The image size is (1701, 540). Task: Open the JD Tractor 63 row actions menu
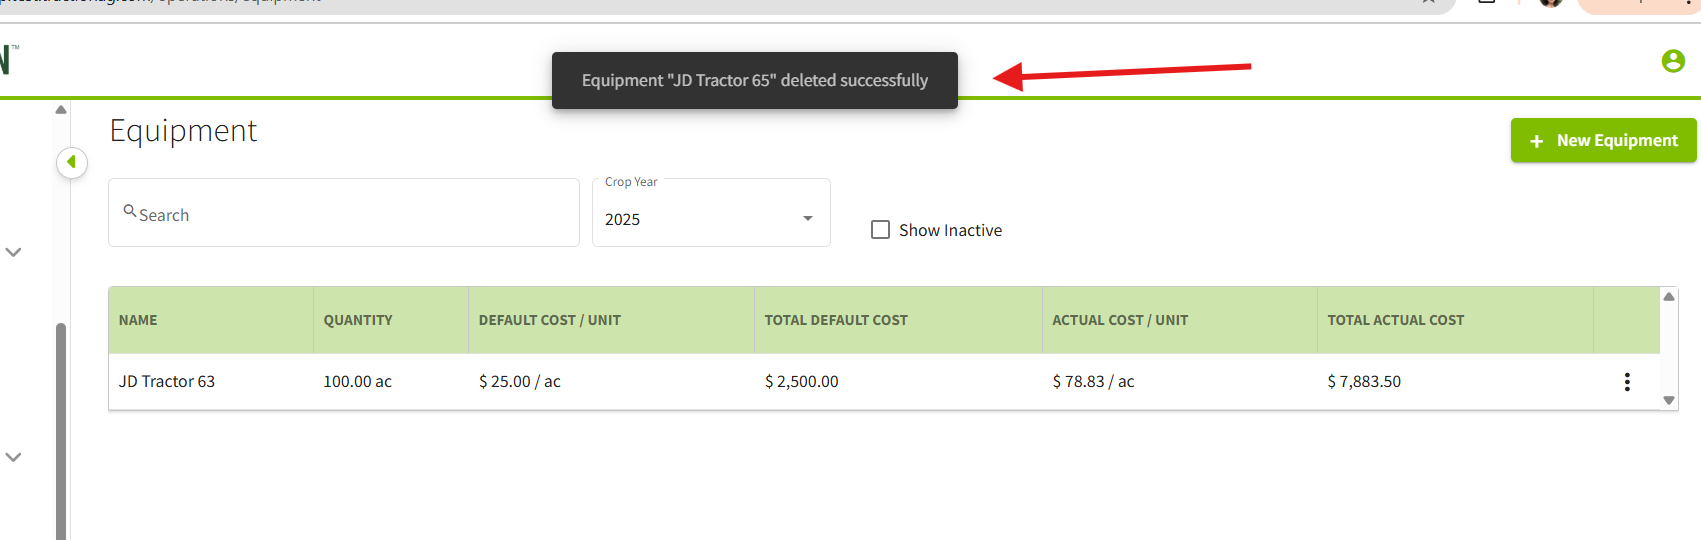point(1627,381)
